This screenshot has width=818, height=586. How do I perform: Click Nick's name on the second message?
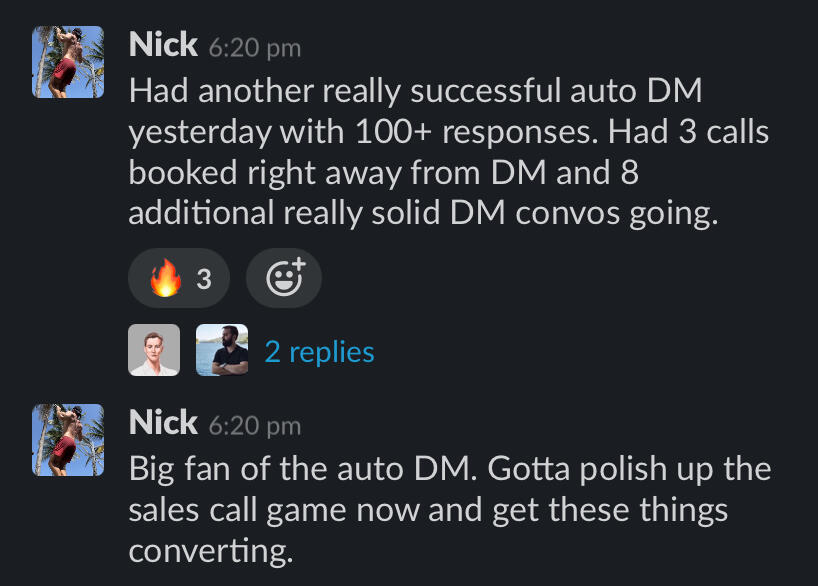pyautogui.click(x=163, y=423)
